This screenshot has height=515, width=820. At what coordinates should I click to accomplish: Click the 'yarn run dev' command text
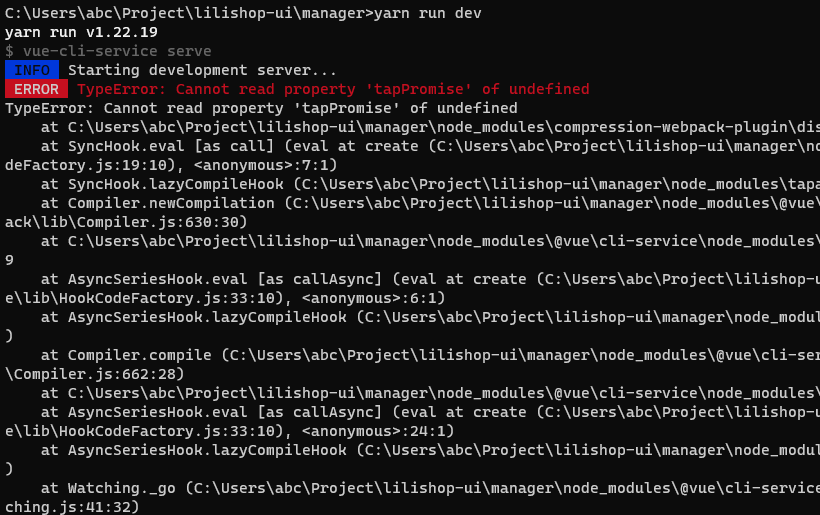(427, 13)
